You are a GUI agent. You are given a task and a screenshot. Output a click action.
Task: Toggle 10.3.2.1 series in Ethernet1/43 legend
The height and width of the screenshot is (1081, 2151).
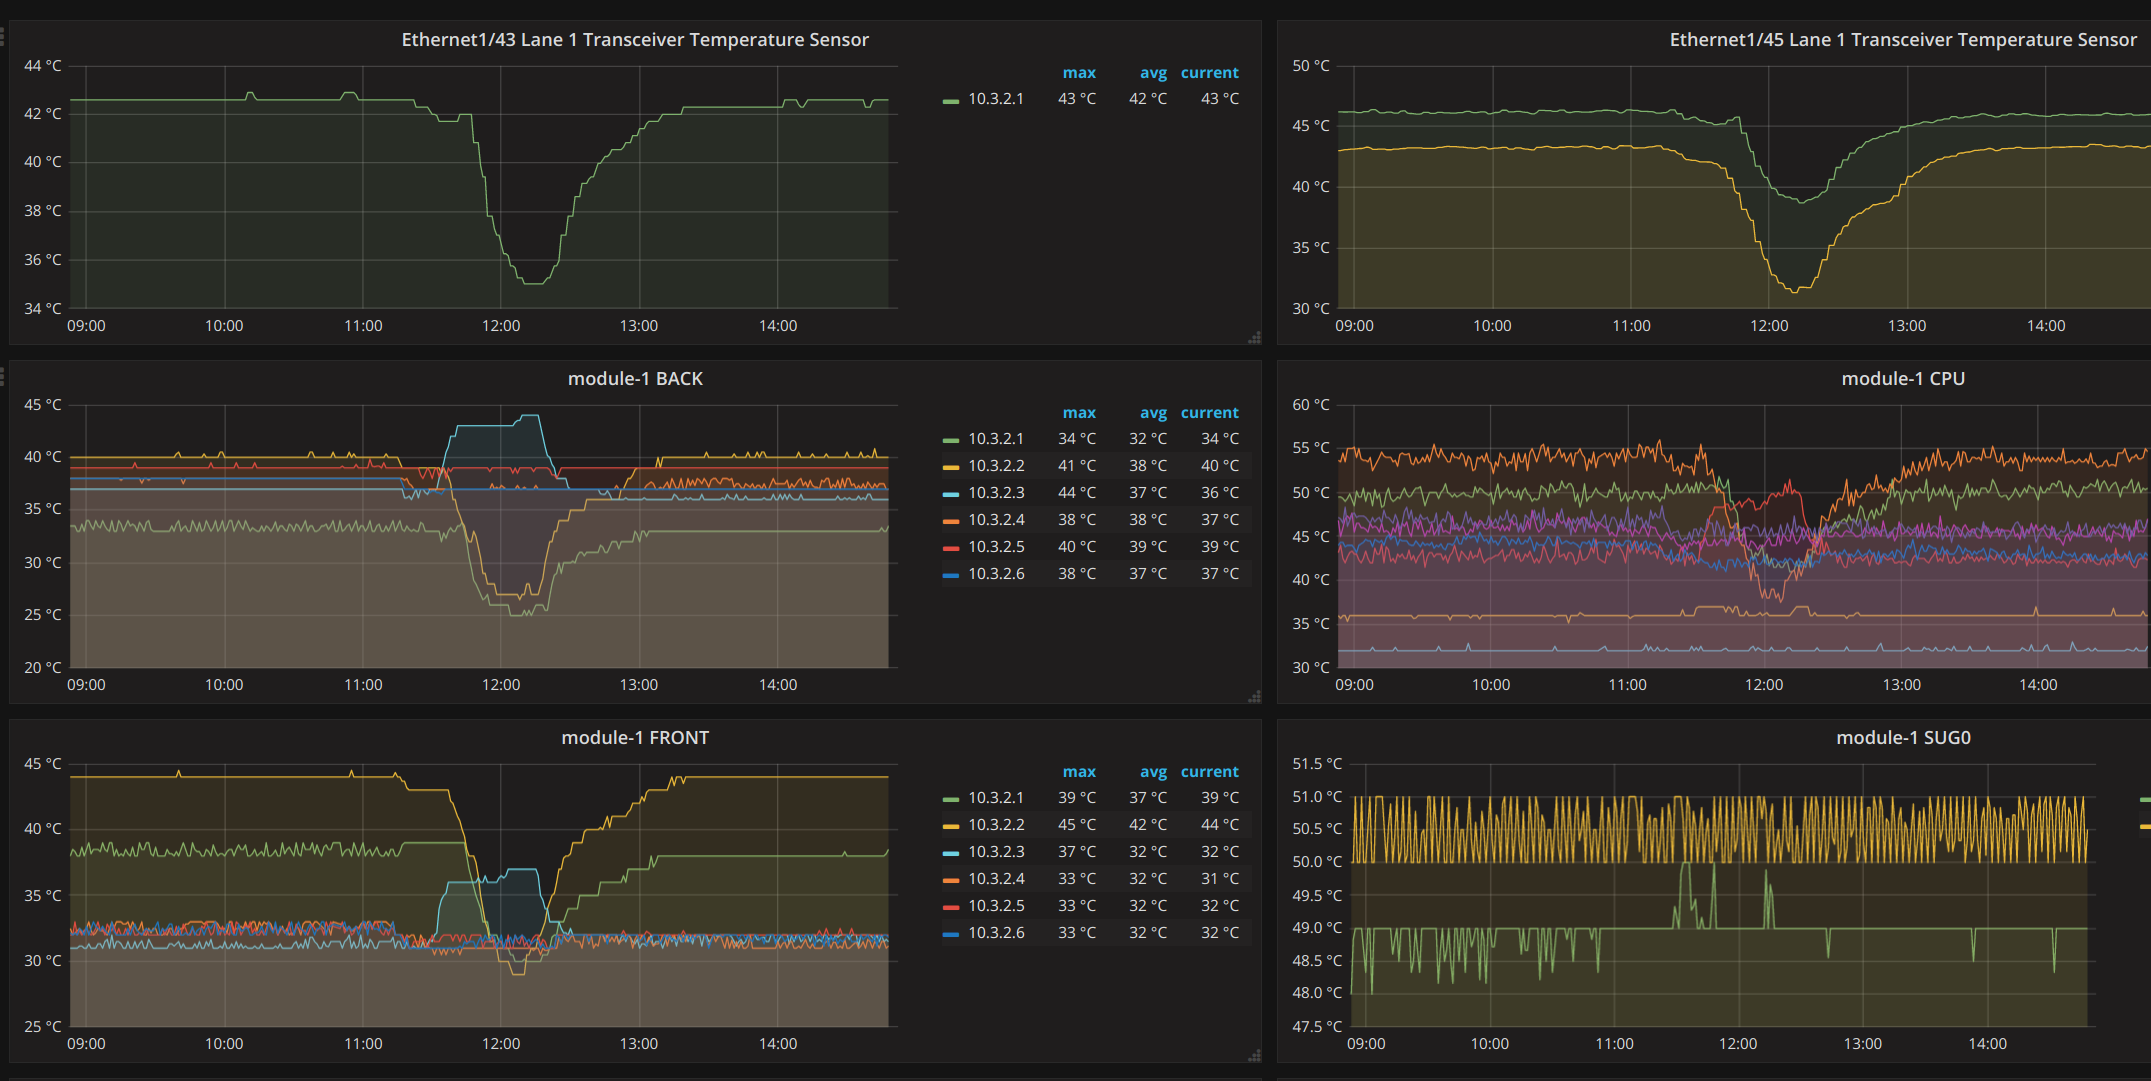point(996,99)
